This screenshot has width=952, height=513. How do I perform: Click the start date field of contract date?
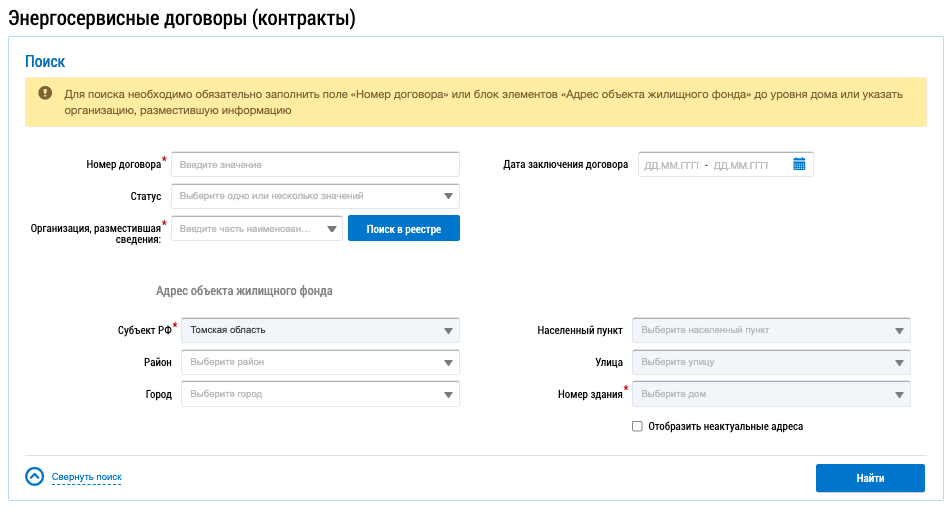(671, 165)
